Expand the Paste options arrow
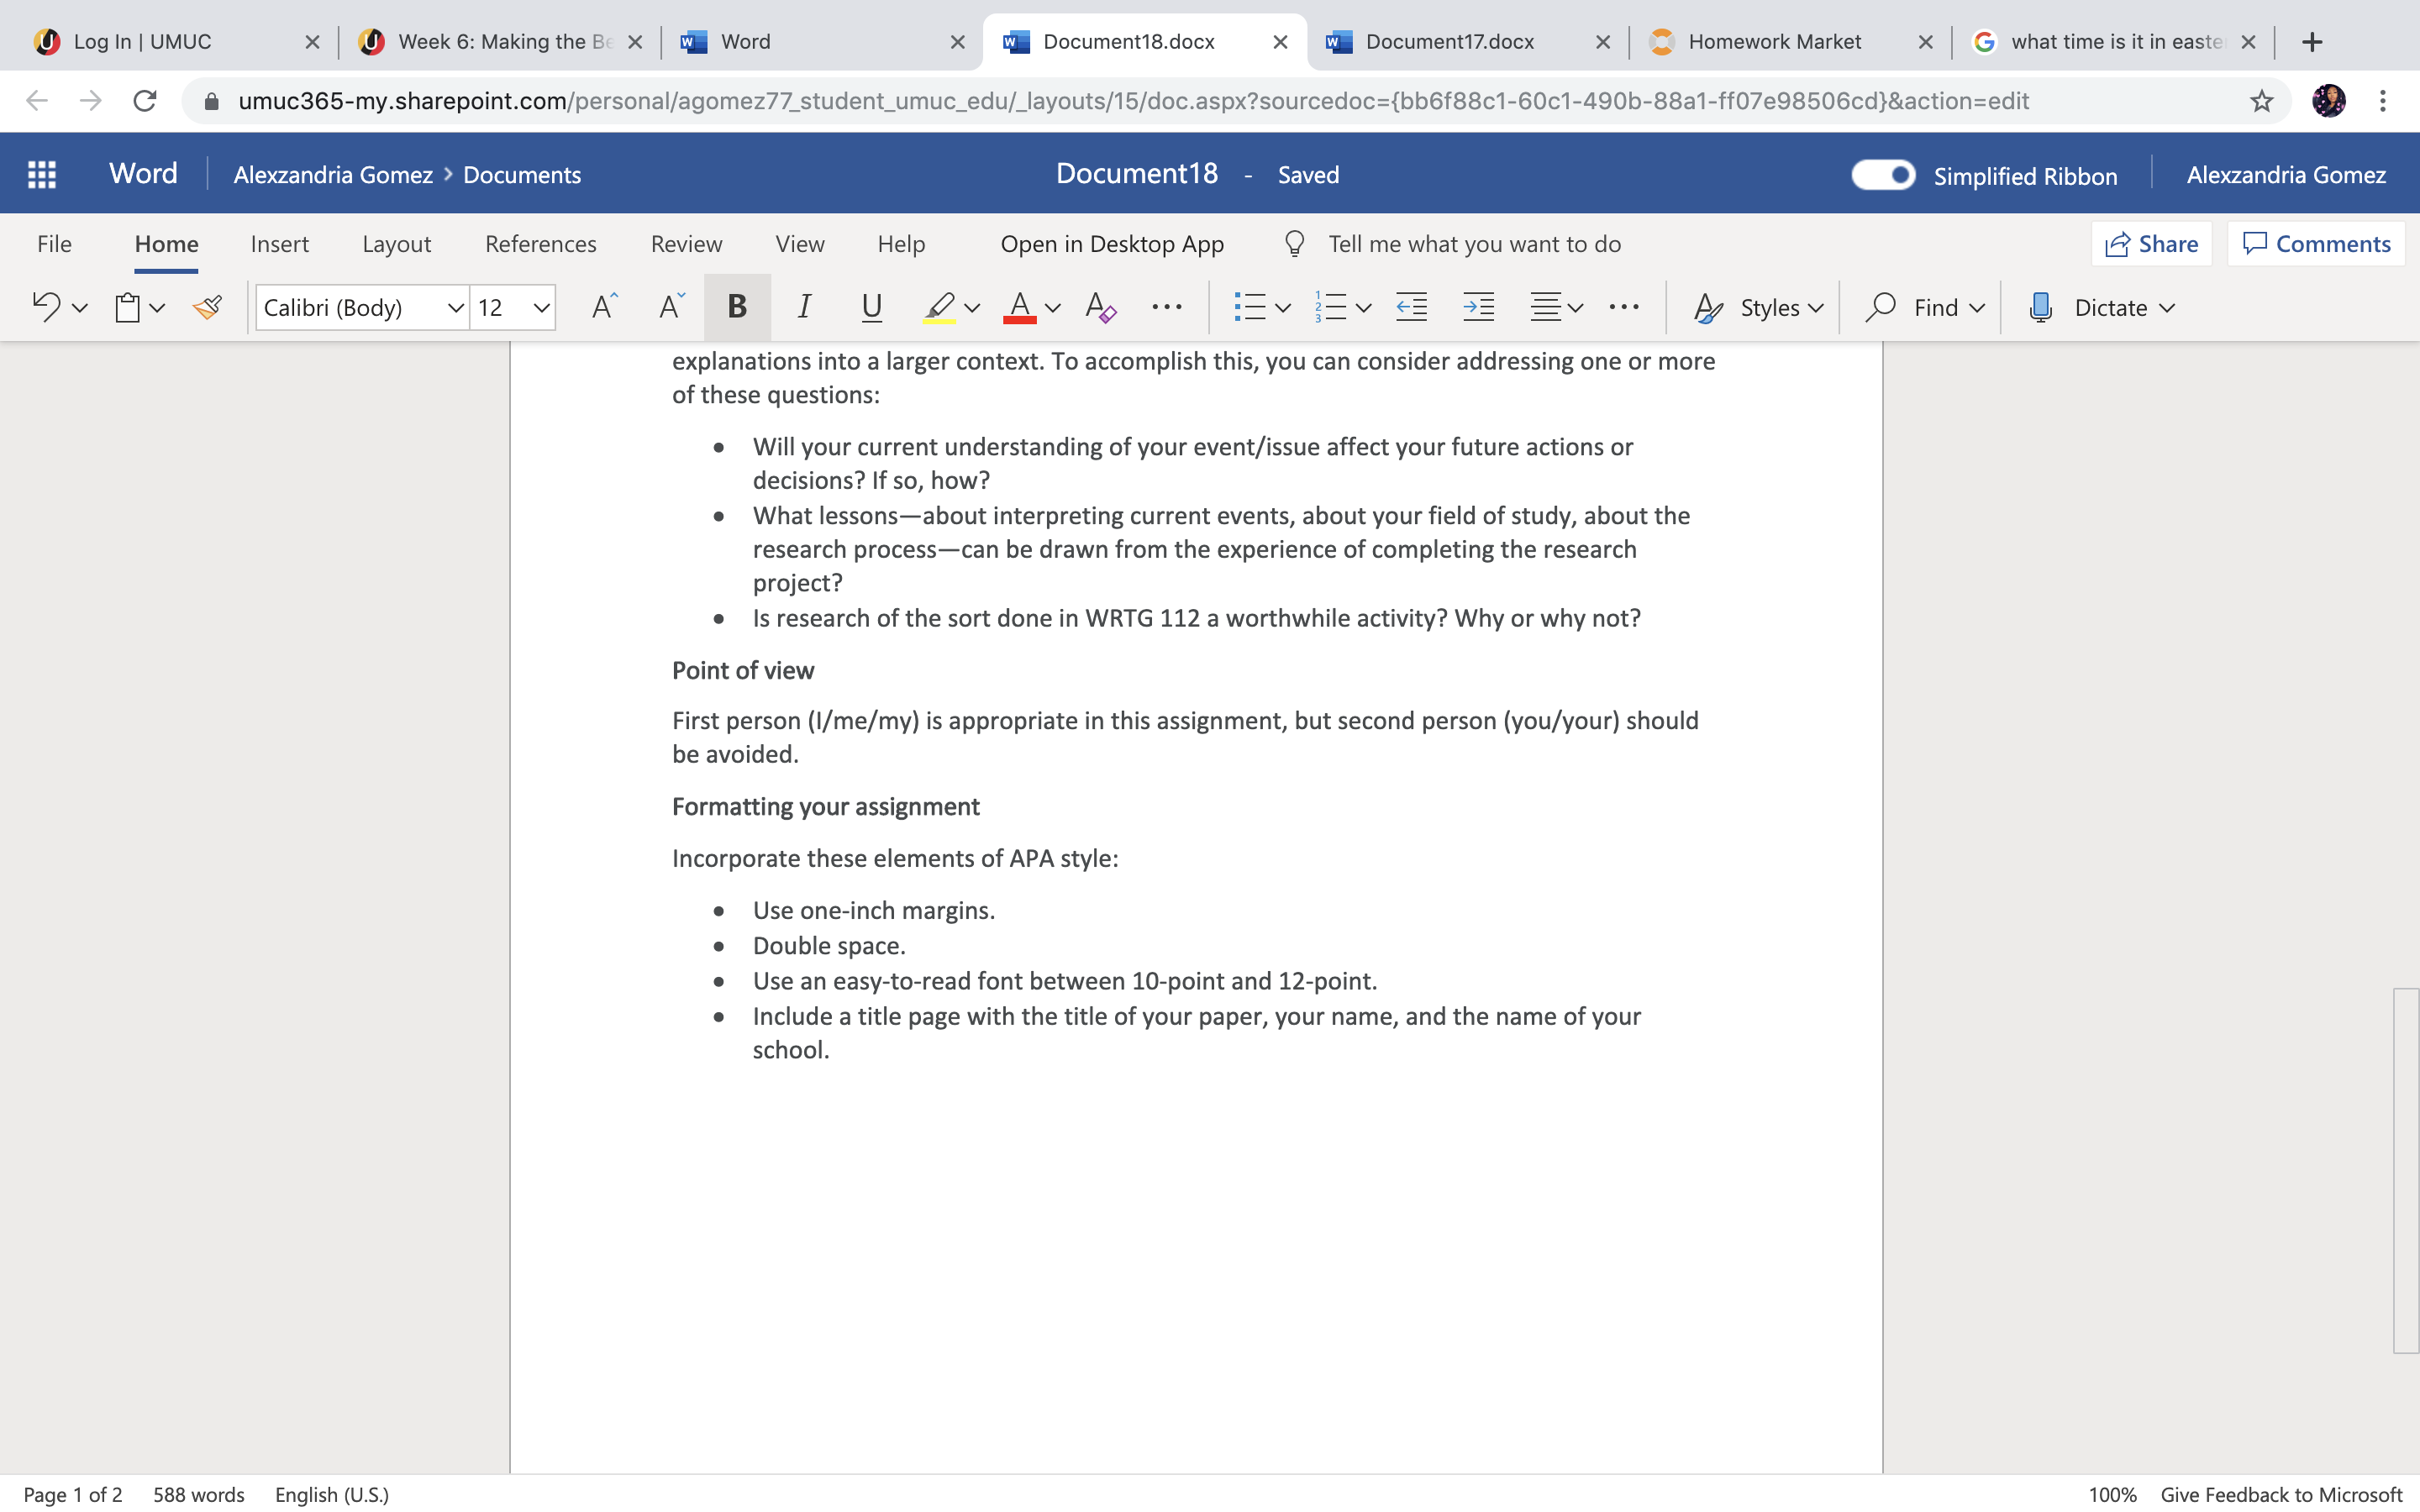This screenshot has height=1512, width=2420. [157, 308]
